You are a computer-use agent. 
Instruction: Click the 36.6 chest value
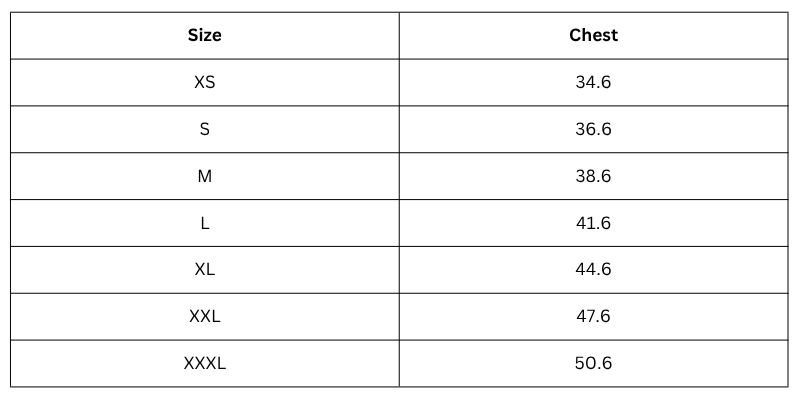593,129
